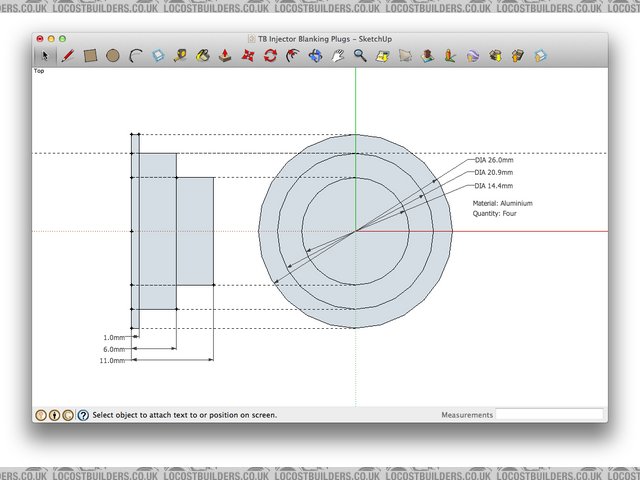Select the Arc tool

135,56
